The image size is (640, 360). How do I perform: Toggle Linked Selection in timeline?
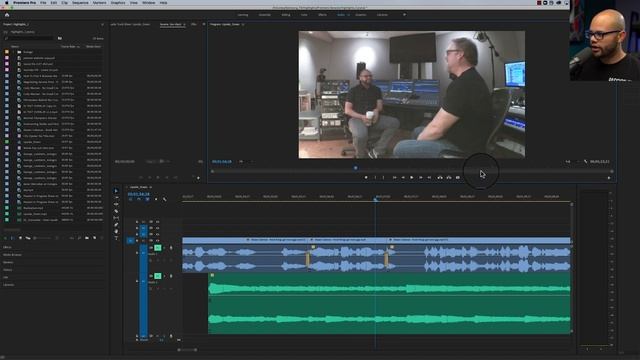pyautogui.click(x=147, y=200)
